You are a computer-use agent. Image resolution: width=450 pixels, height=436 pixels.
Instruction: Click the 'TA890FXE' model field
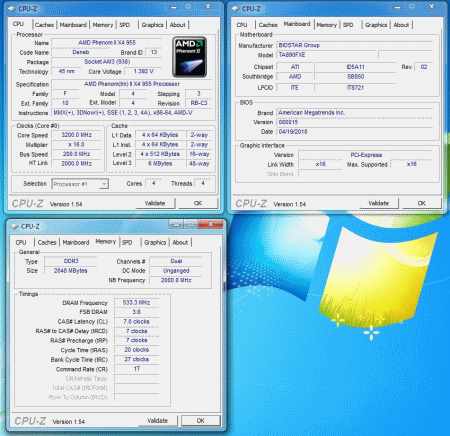click(x=327, y=55)
